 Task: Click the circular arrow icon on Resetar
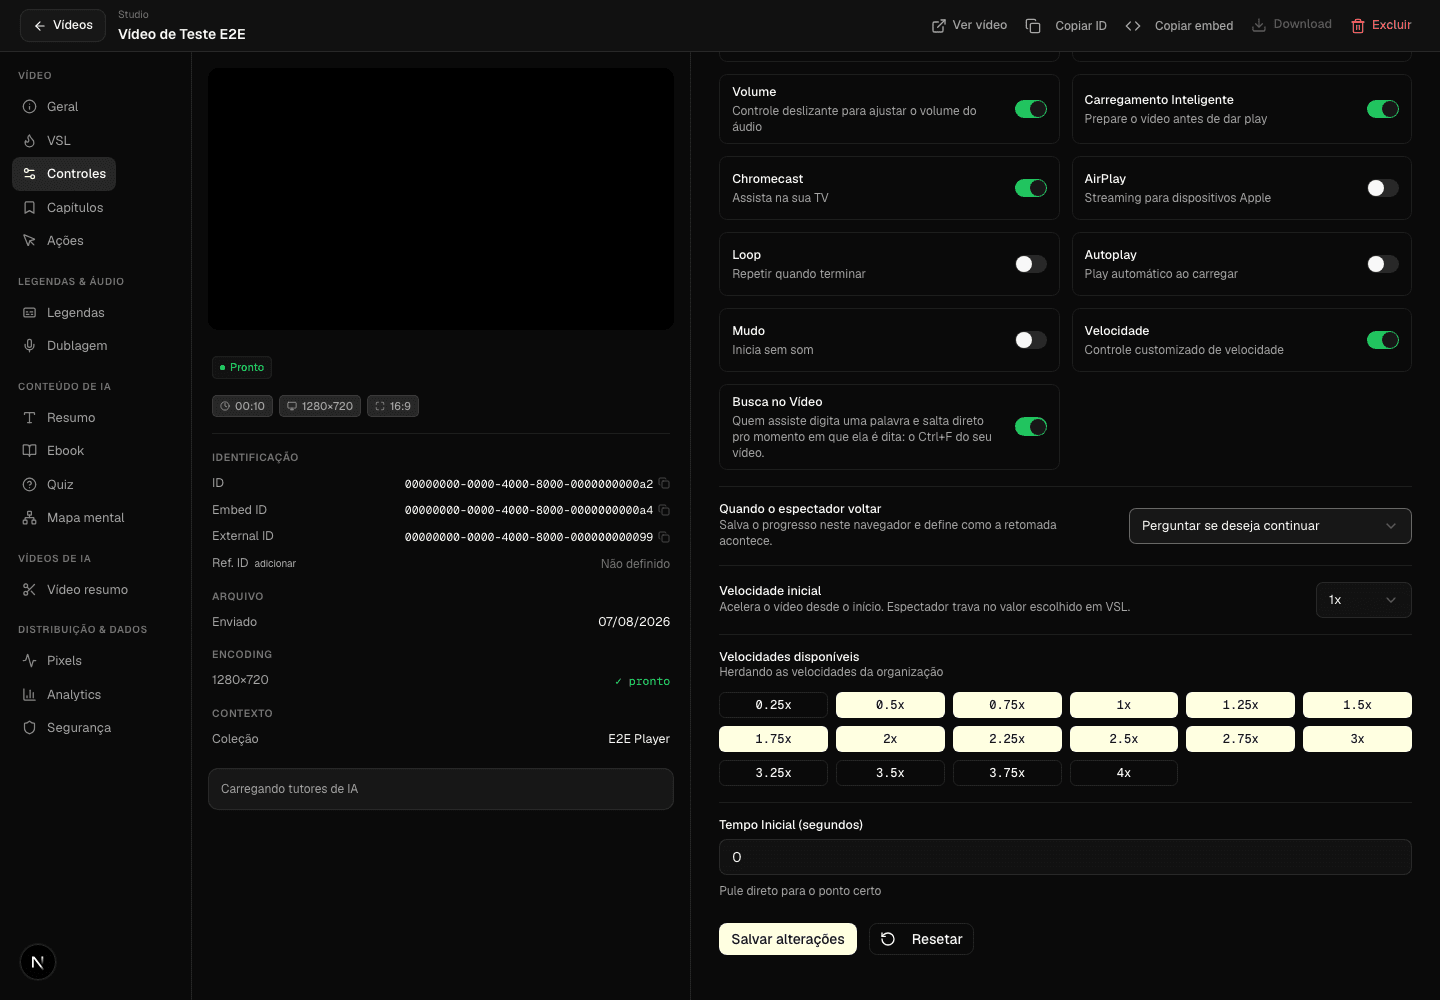(x=888, y=939)
